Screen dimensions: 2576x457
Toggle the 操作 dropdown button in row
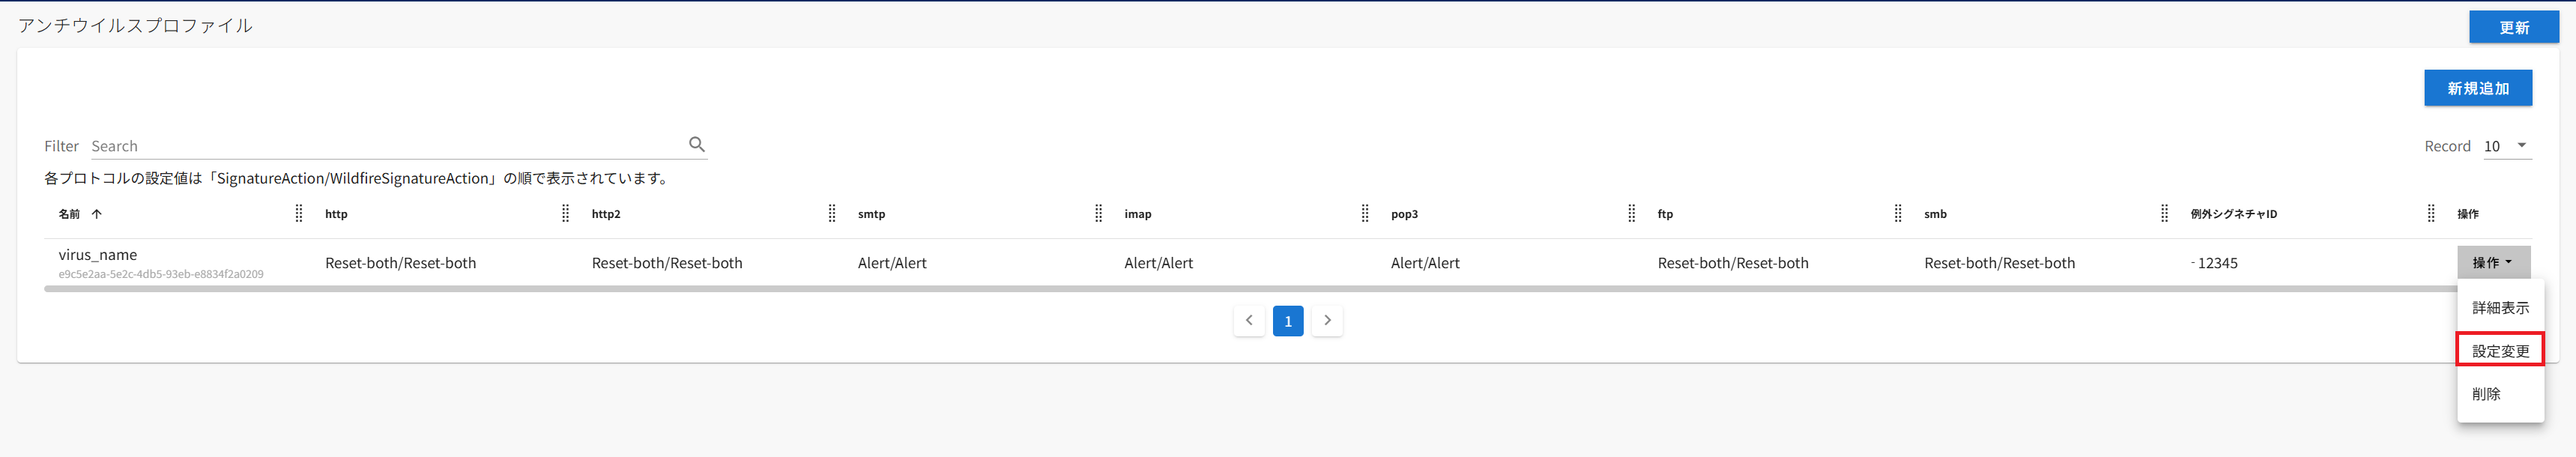click(2493, 262)
